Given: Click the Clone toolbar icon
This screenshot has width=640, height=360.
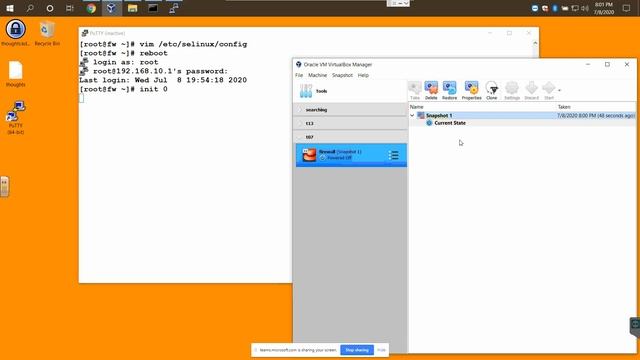Looking at the screenshot, I should pos(492,90).
